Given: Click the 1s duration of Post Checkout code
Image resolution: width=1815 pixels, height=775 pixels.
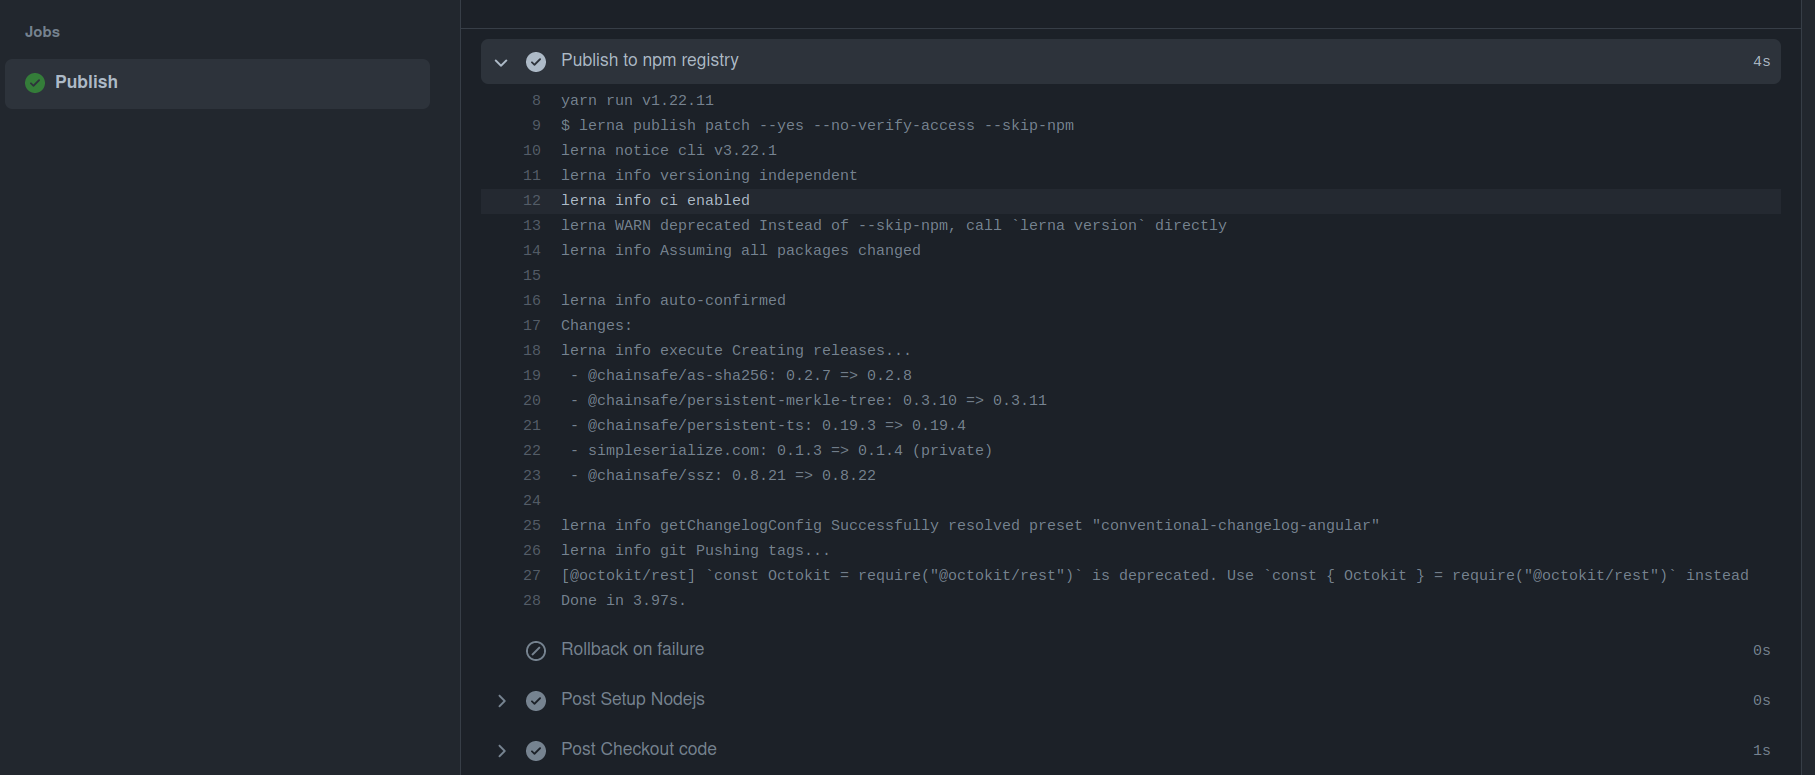Looking at the screenshot, I should tap(1761, 751).
